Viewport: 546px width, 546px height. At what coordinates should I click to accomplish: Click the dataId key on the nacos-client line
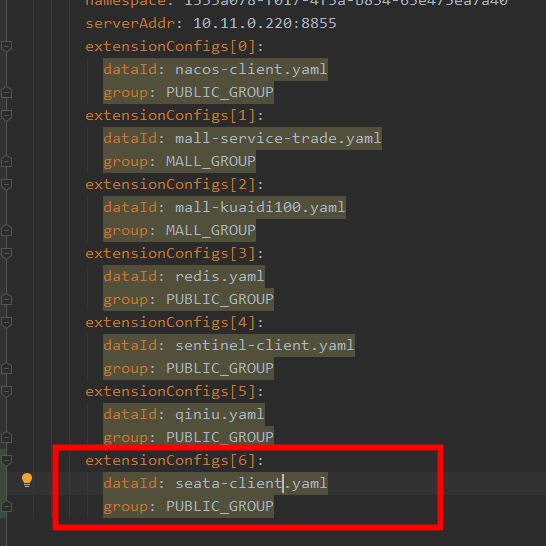pos(130,69)
